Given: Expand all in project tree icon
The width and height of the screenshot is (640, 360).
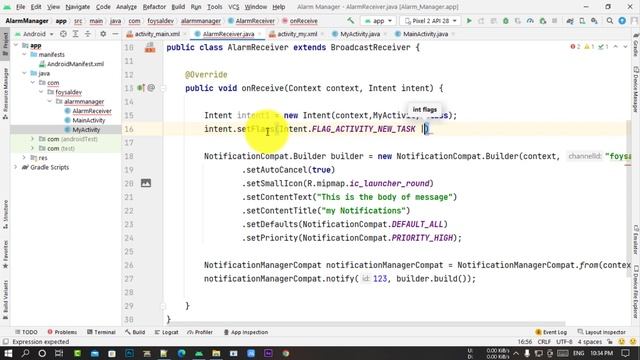Looking at the screenshot, I should click(76, 34).
